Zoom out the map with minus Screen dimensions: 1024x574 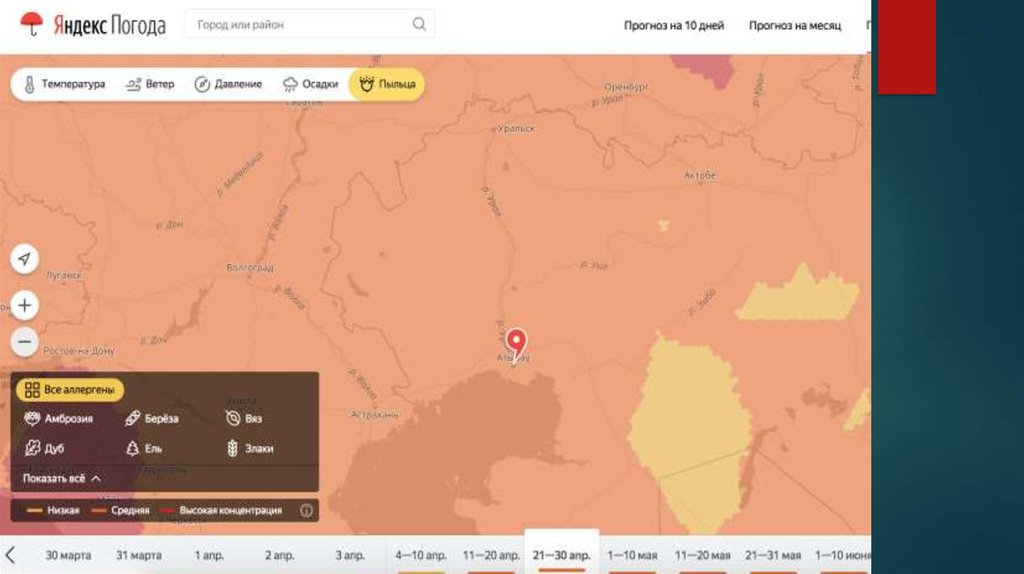coord(25,342)
